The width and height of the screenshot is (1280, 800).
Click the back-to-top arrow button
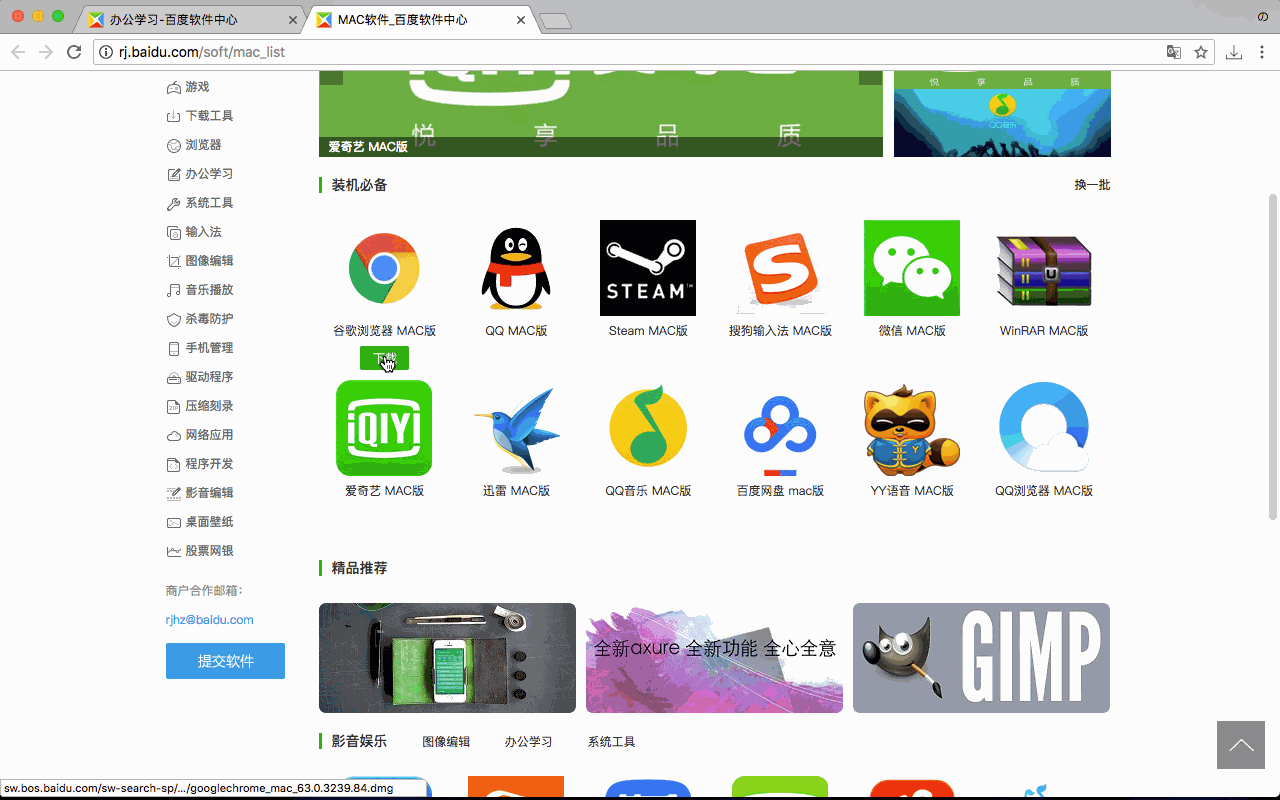1241,745
